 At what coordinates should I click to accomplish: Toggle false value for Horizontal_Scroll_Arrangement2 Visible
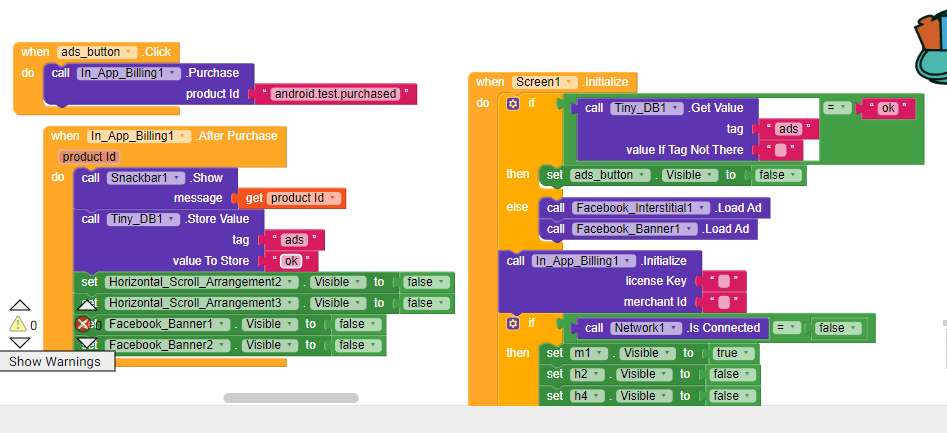426,282
